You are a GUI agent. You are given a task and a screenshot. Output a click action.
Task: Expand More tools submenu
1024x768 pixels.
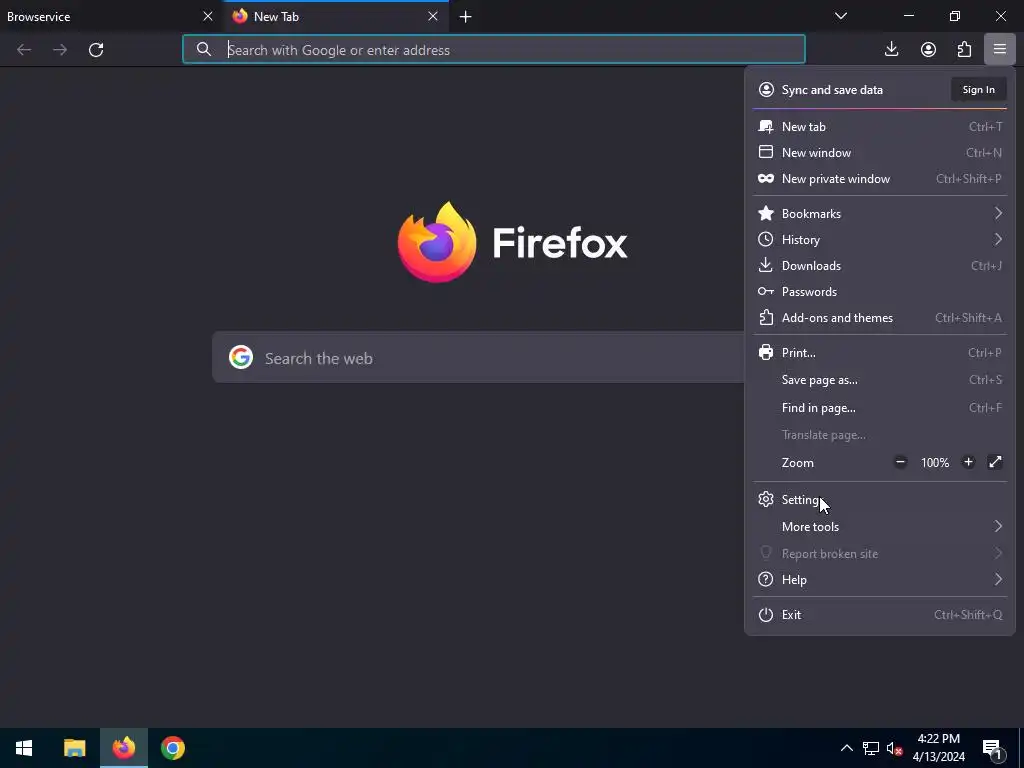coord(880,526)
